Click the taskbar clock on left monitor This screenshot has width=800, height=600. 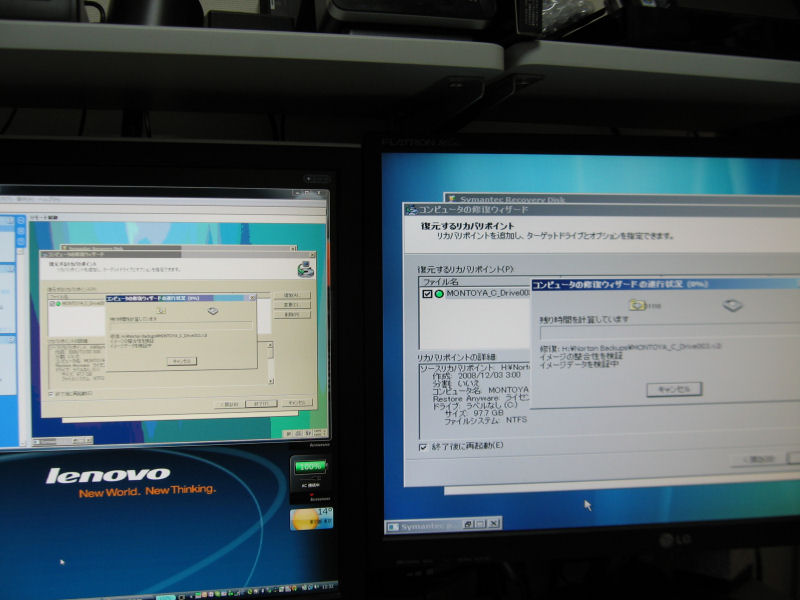(329, 586)
